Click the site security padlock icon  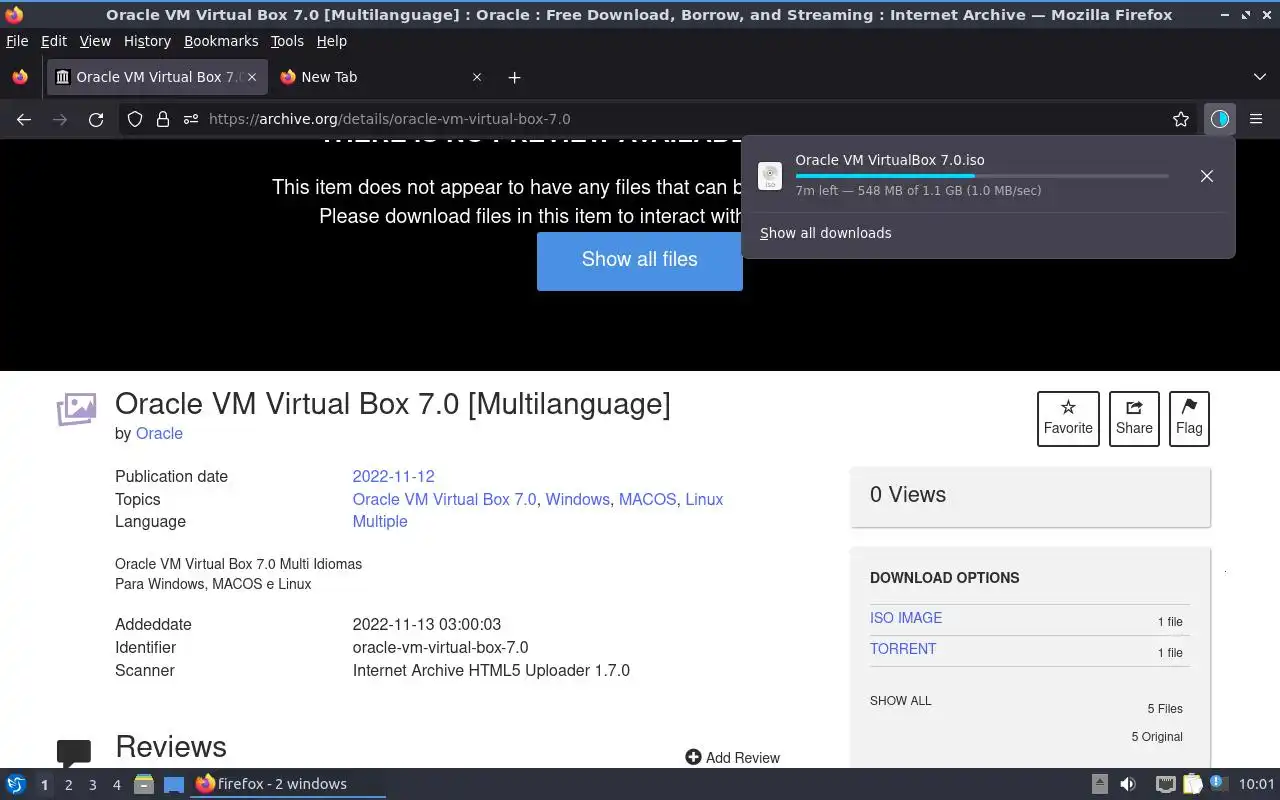(163, 119)
